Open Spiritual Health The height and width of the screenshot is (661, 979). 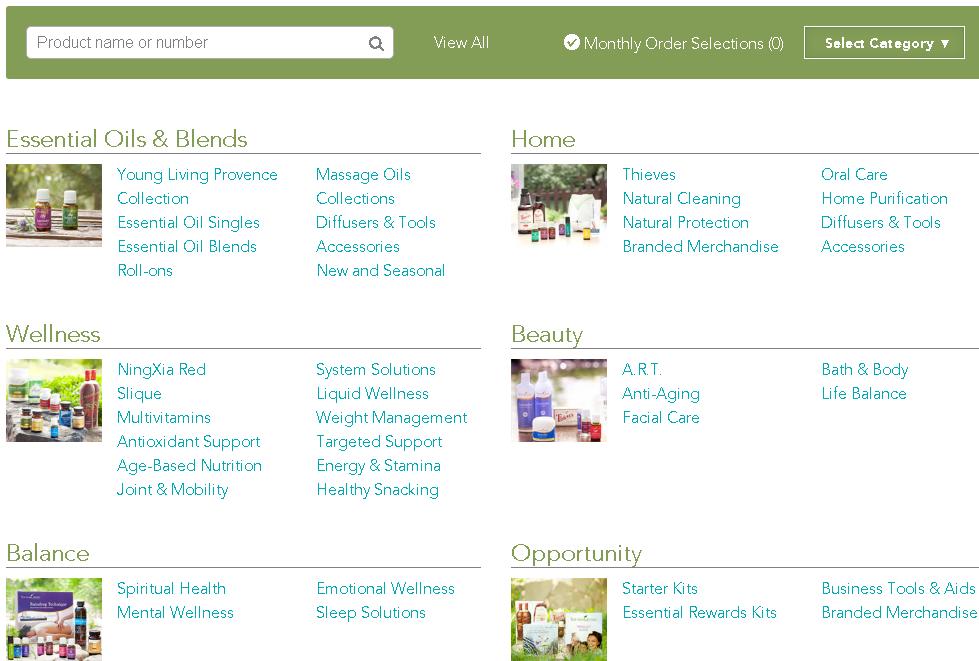[171, 589]
